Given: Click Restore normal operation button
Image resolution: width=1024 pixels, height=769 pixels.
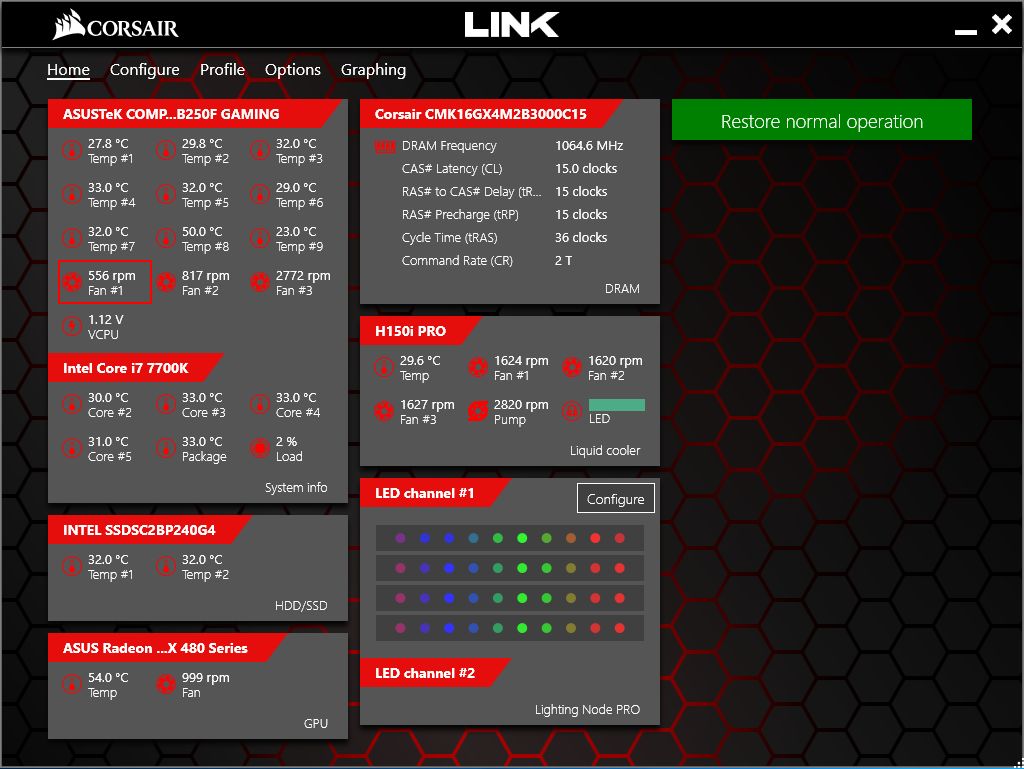Looking at the screenshot, I should 822,120.
